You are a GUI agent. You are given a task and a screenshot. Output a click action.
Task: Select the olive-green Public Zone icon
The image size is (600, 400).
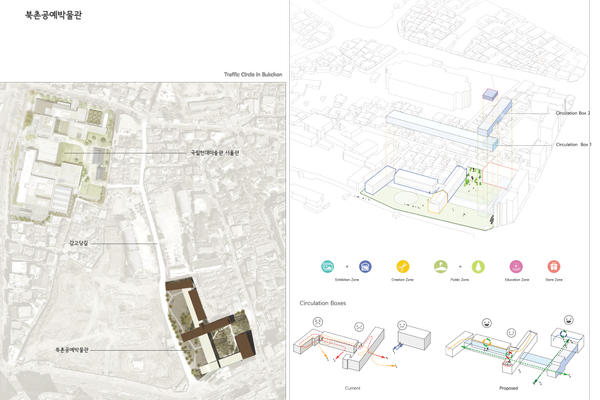pos(443,267)
